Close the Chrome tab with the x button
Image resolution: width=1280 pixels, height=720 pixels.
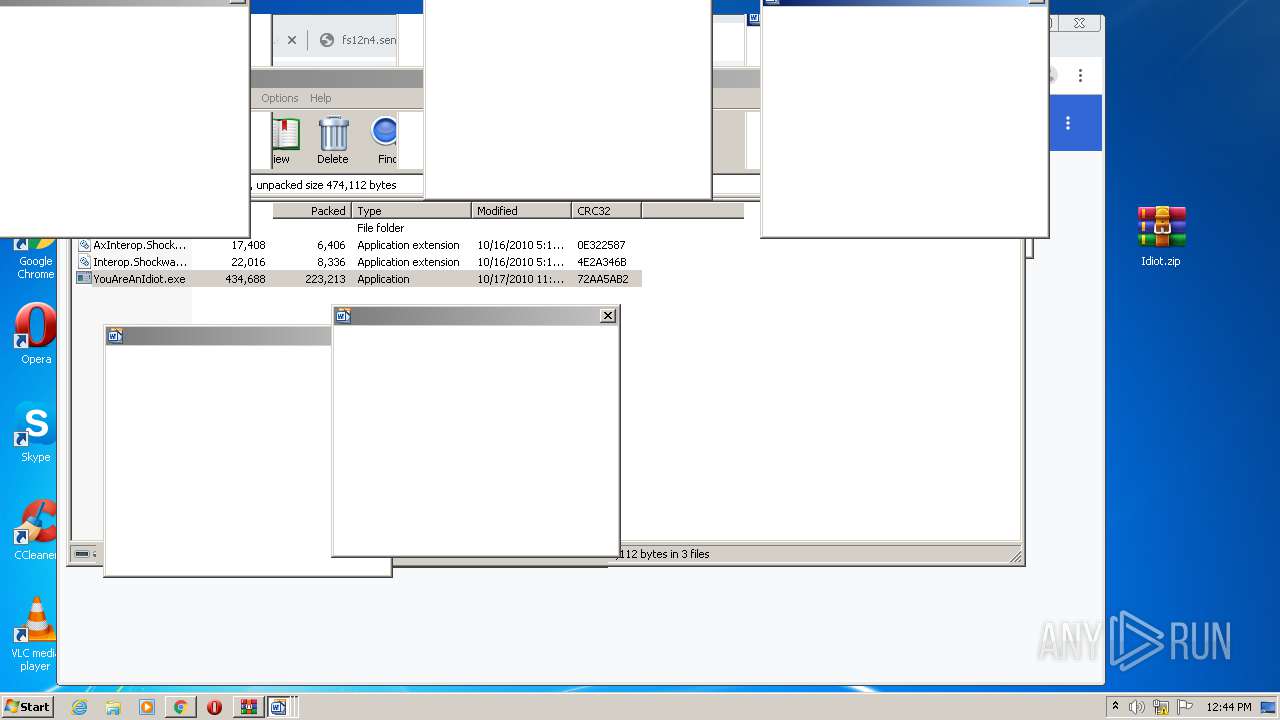pyautogui.click(x=292, y=40)
